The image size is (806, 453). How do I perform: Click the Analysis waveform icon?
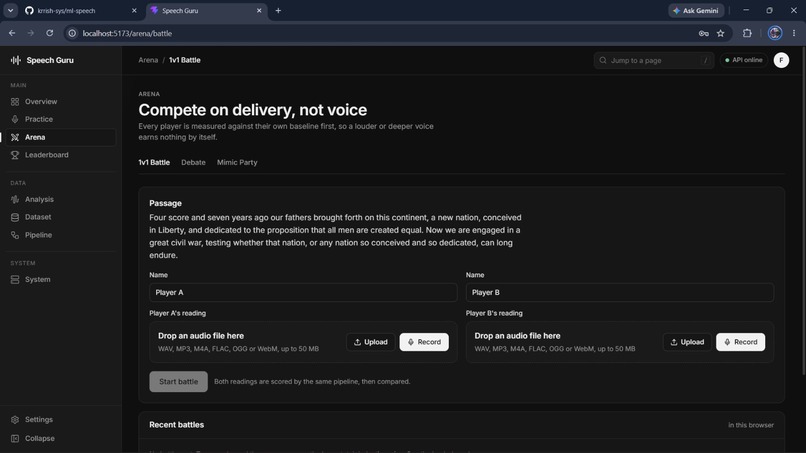(x=15, y=200)
